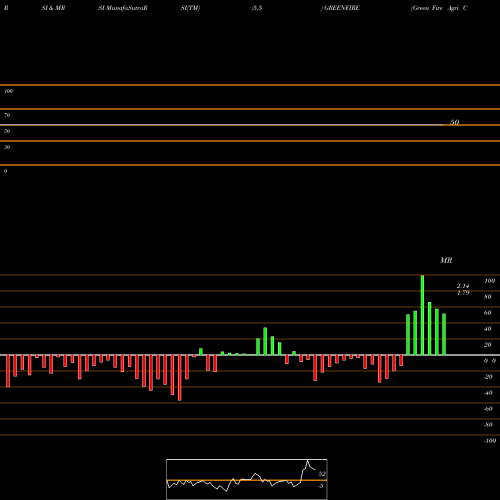This screenshot has width=500, height=500.
Task: Click the 'SI(TM)' header label
Action: click(190, 8)
